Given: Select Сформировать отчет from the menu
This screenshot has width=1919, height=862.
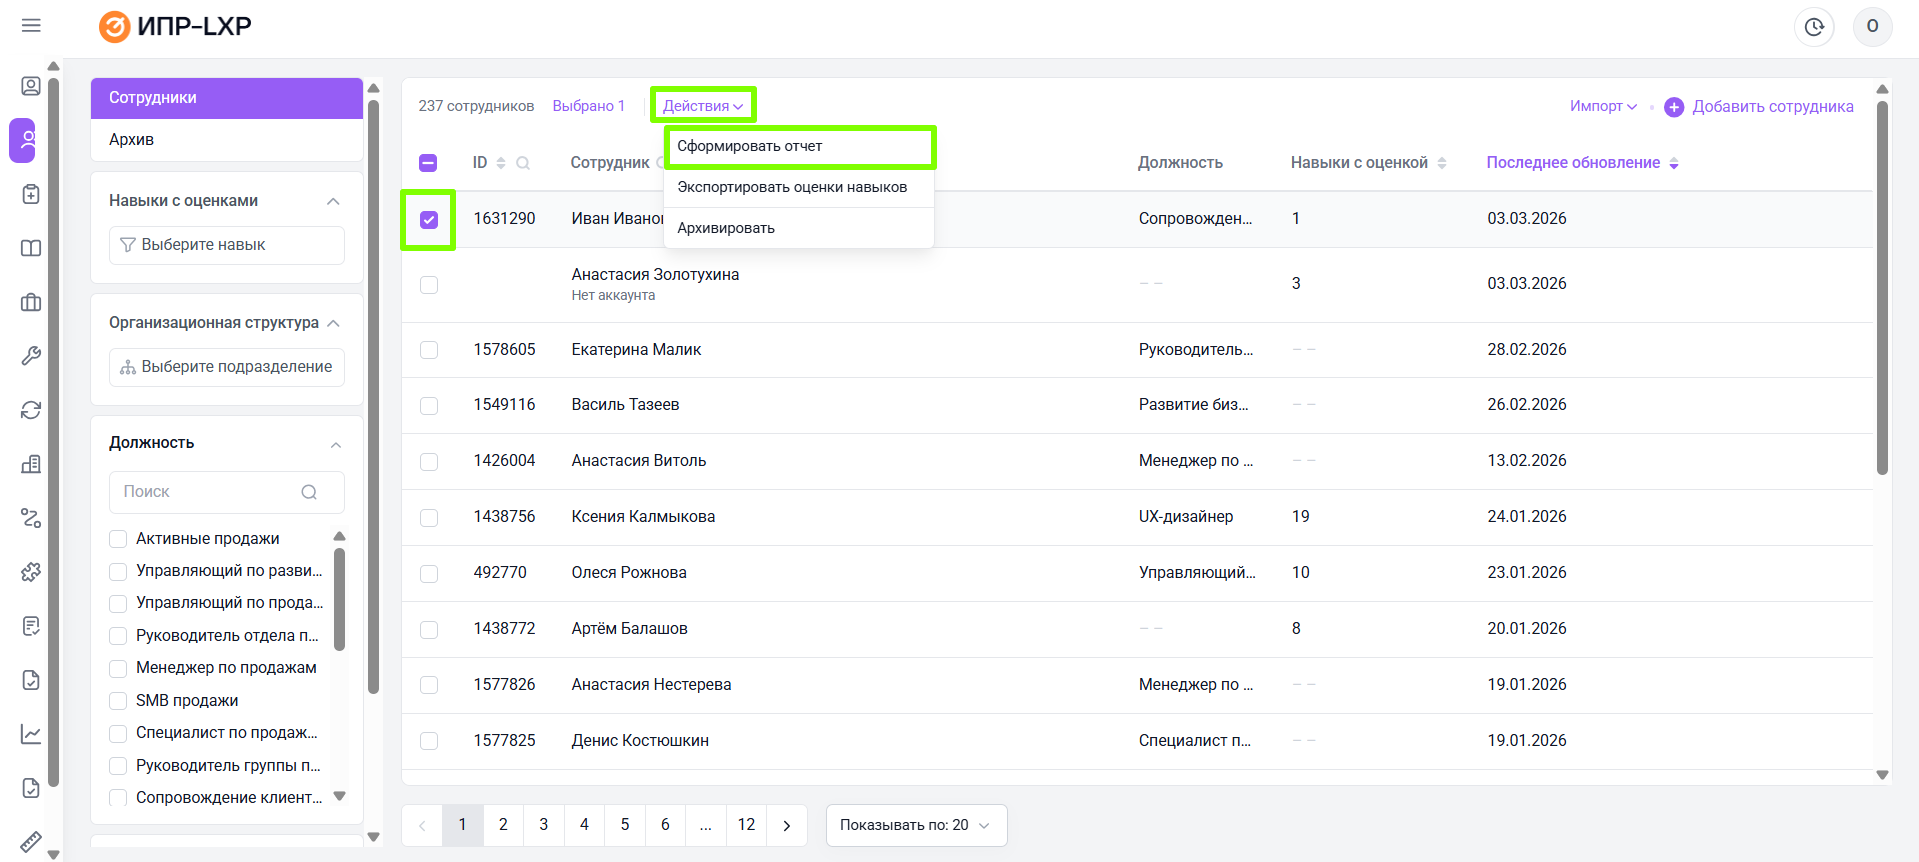Looking at the screenshot, I should 750,146.
